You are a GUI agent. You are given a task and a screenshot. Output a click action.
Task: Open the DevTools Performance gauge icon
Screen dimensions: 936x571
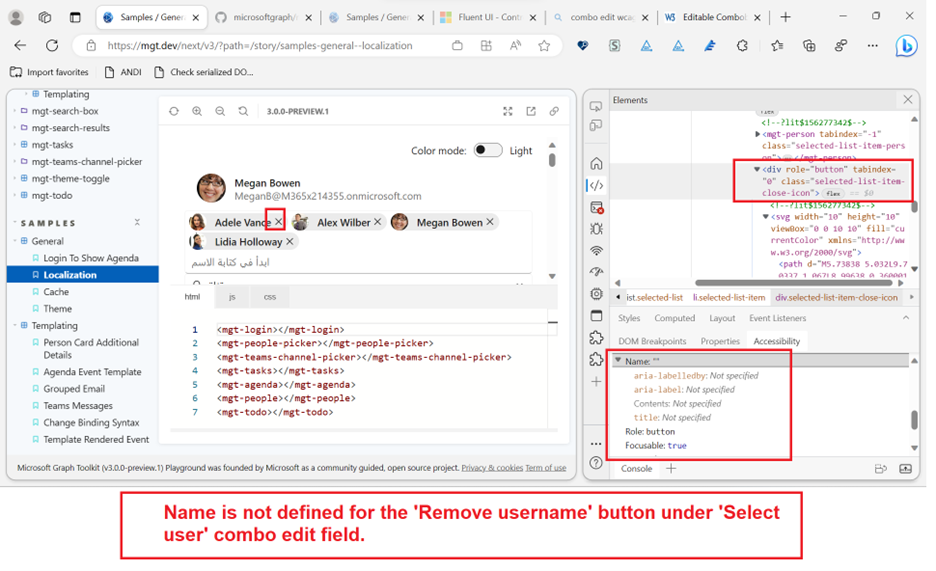pyautogui.click(x=596, y=271)
